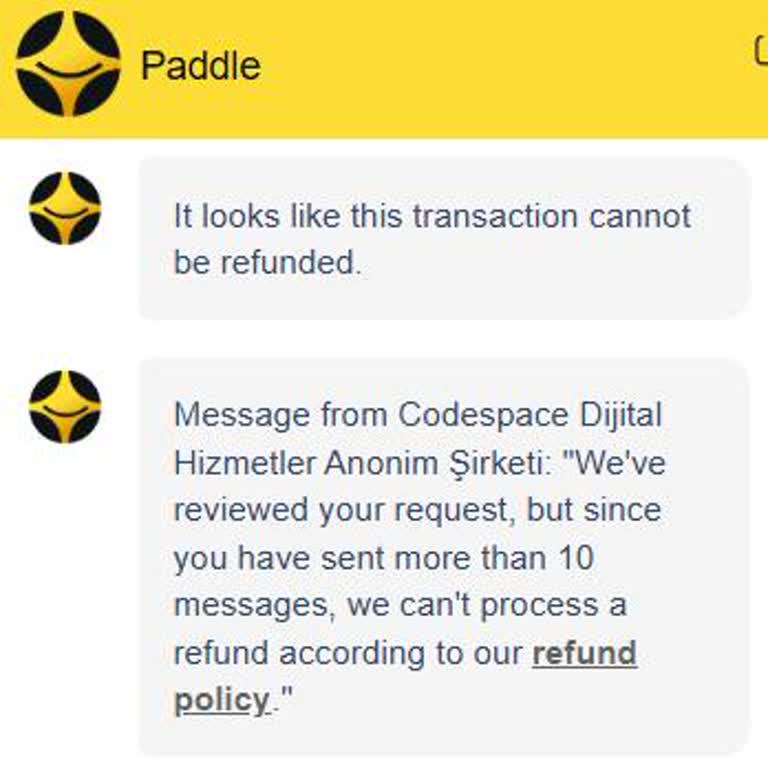
Task: Click the cut-off icon at the header's right edge
Action: (x=761, y=50)
